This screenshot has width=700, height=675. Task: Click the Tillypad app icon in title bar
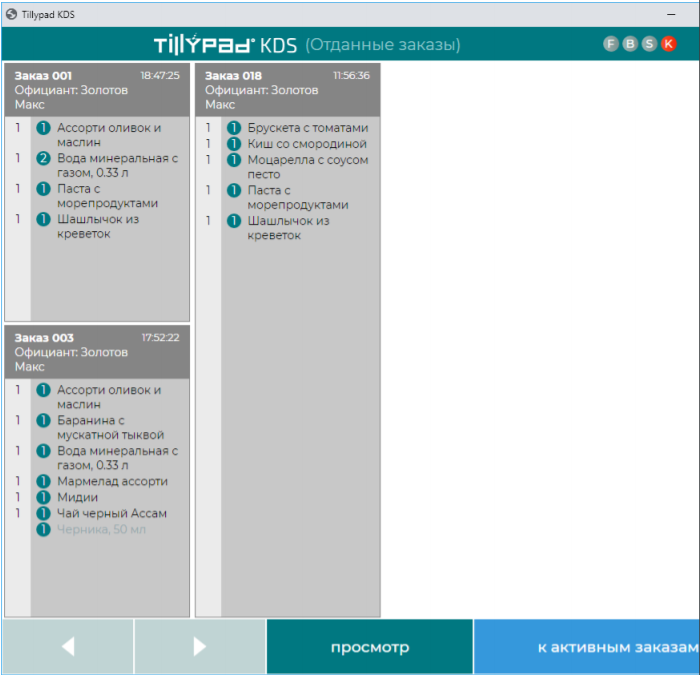coord(11,14)
